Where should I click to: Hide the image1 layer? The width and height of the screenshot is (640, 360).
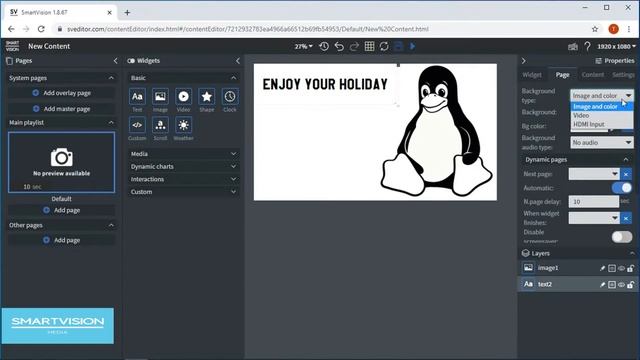(621, 268)
